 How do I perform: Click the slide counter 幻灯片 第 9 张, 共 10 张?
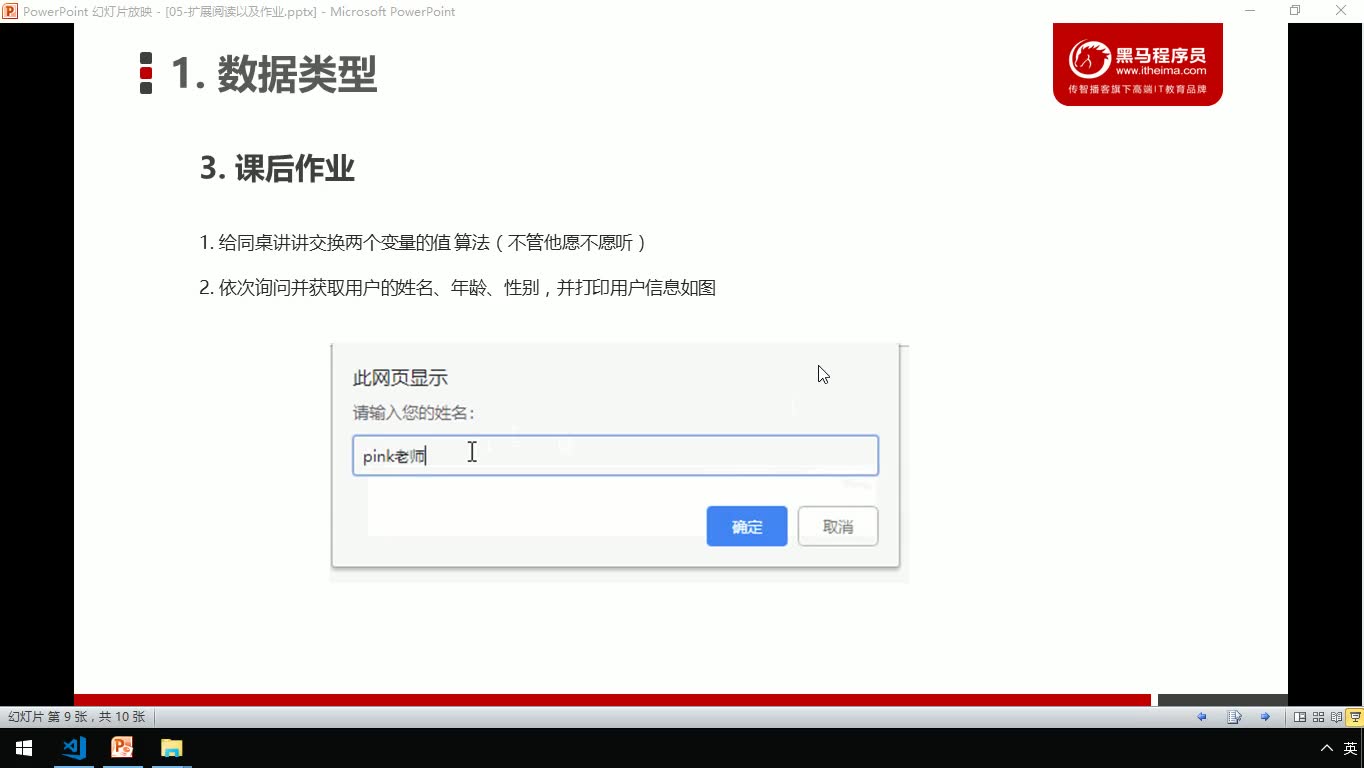77,717
